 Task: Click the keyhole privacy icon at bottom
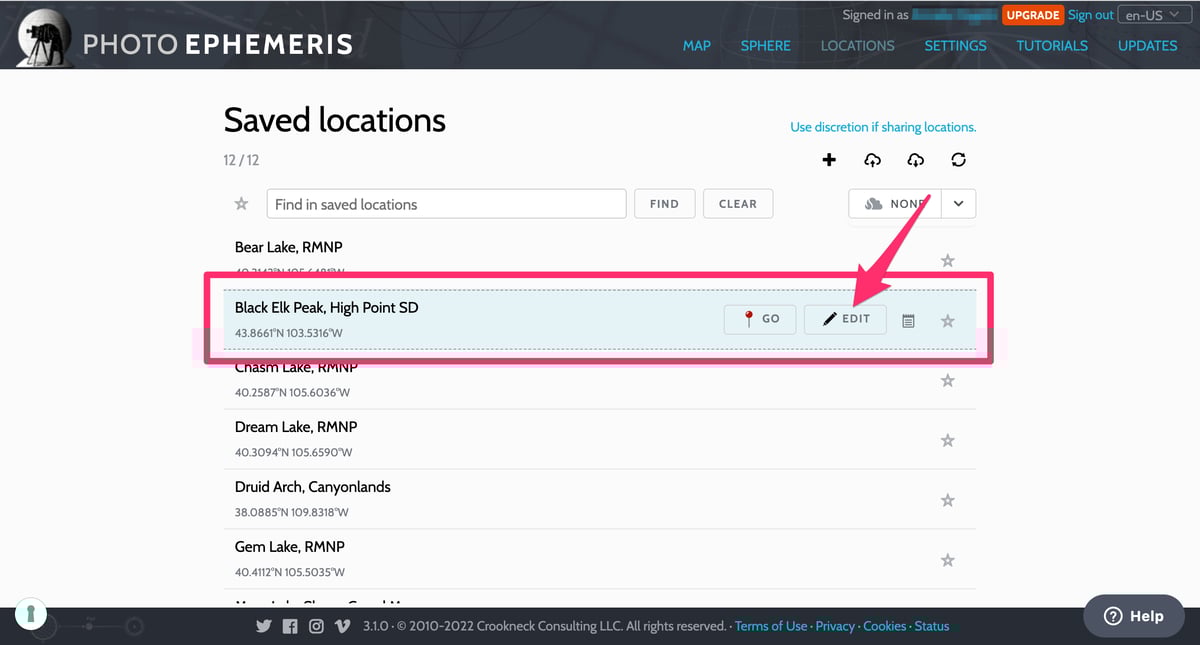tap(31, 612)
